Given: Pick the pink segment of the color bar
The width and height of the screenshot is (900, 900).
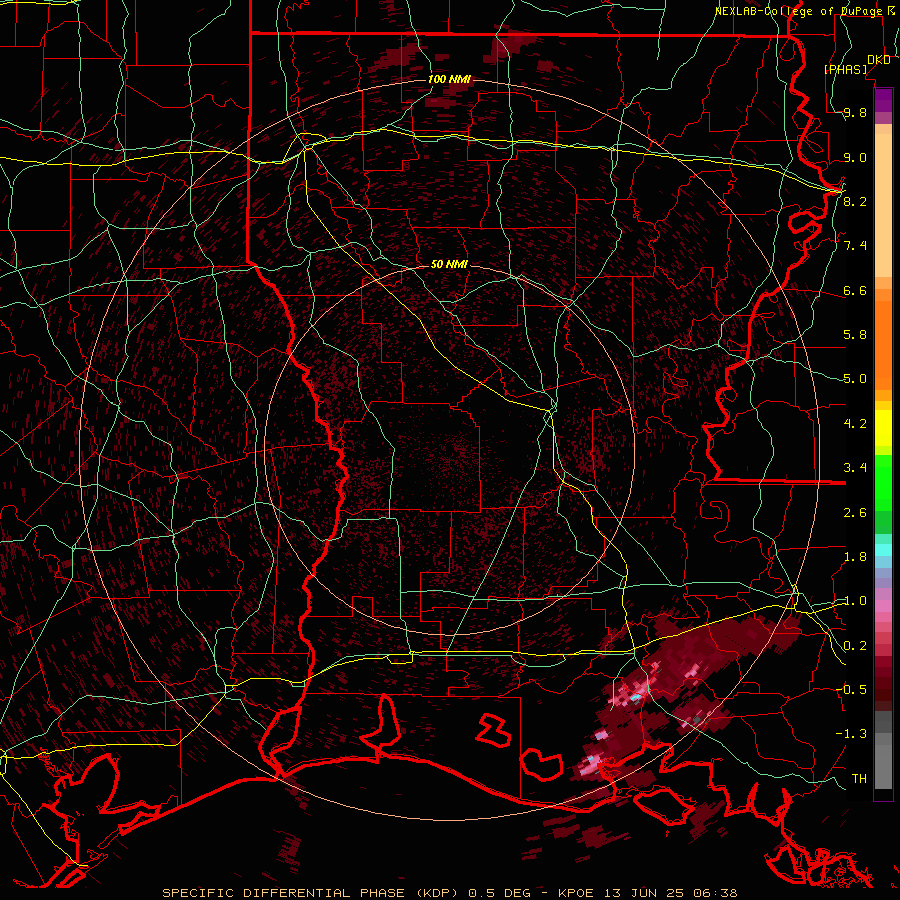Looking at the screenshot, I should (x=883, y=606).
